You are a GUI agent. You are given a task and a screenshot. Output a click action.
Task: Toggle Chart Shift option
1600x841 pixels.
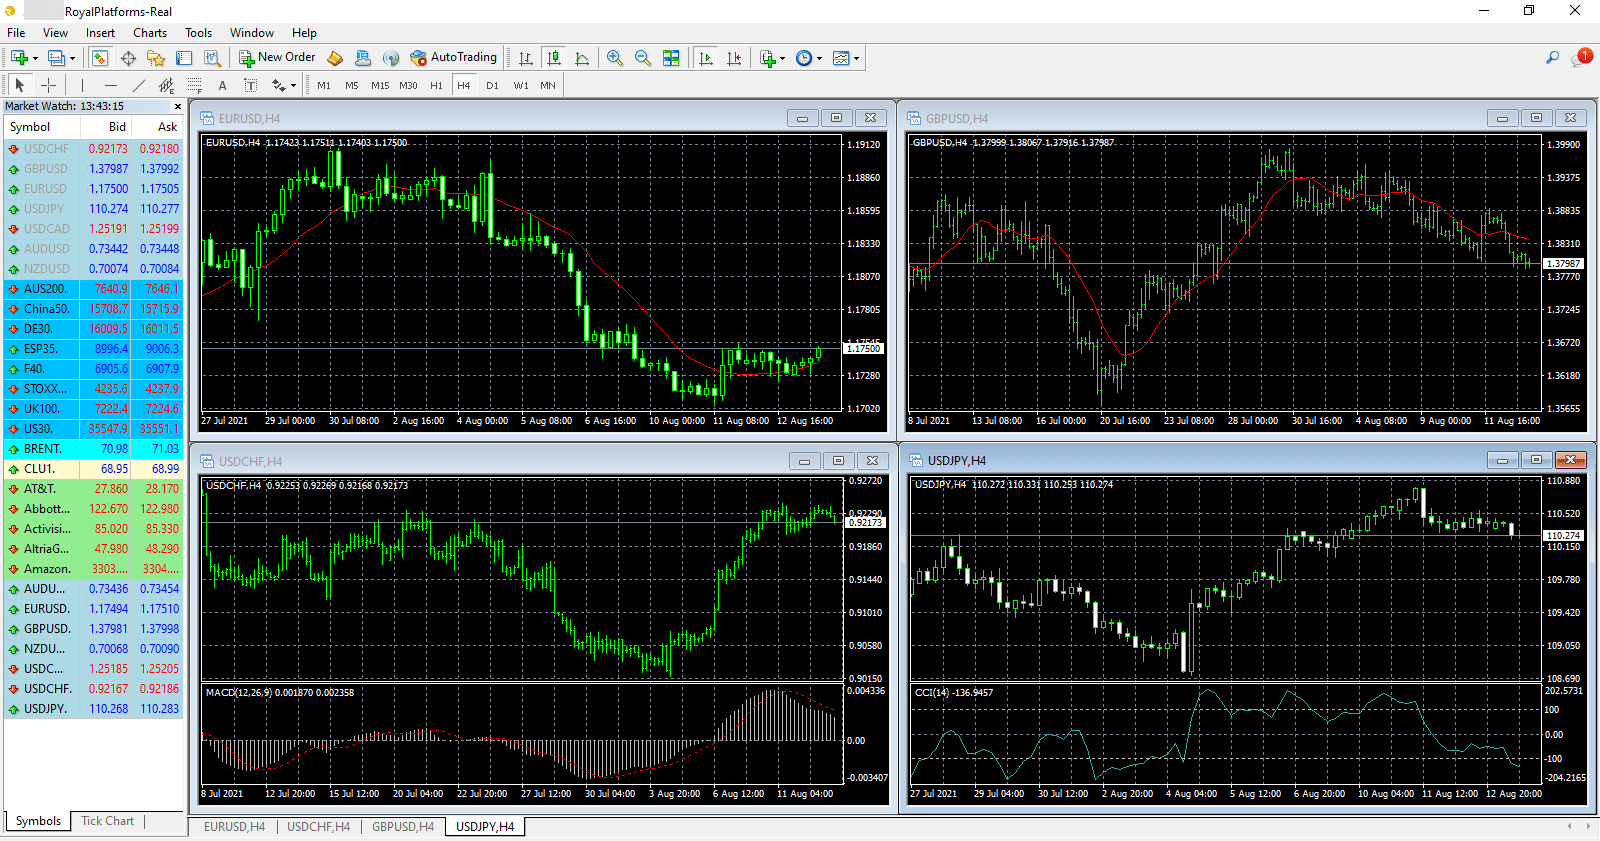[x=734, y=58]
